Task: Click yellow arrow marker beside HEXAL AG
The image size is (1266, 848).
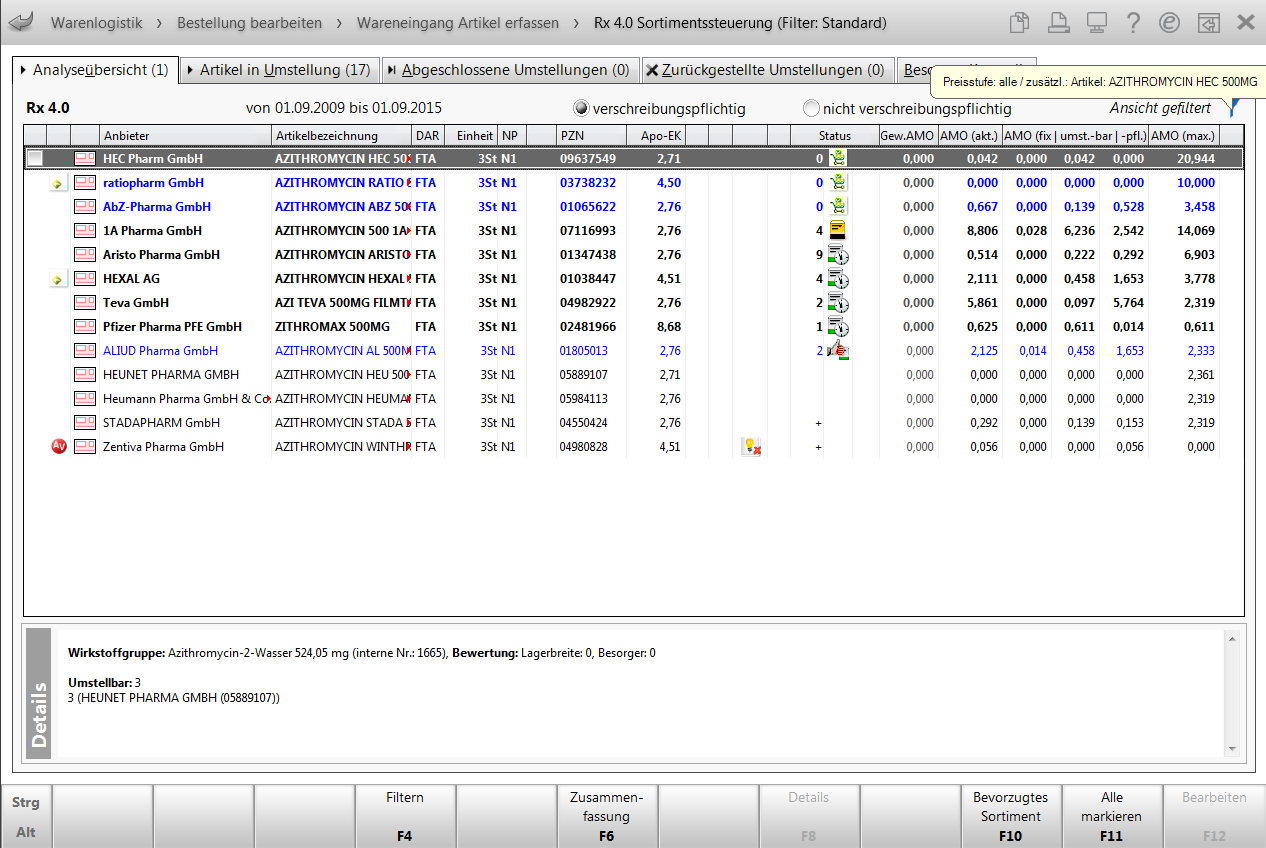Action: pyautogui.click(x=58, y=279)
